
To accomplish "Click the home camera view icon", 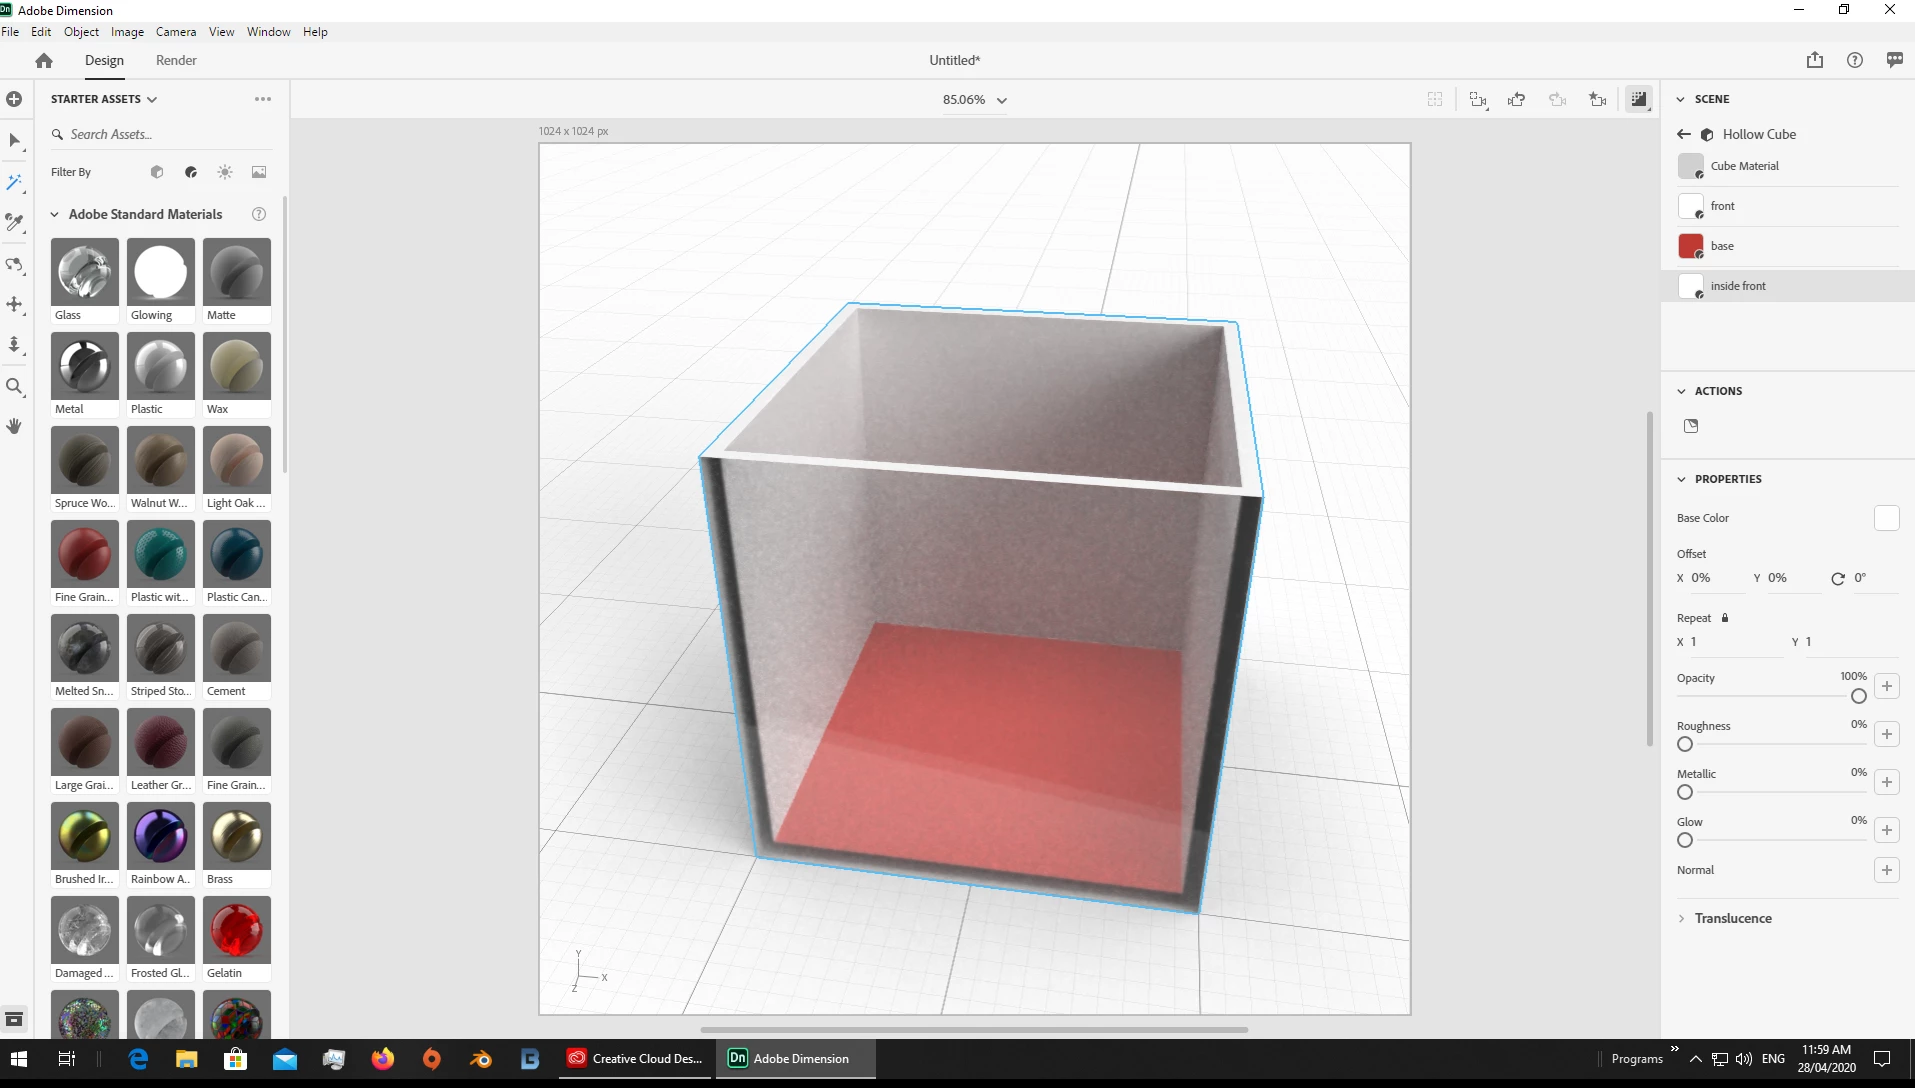I will [x=1598, y=99].
